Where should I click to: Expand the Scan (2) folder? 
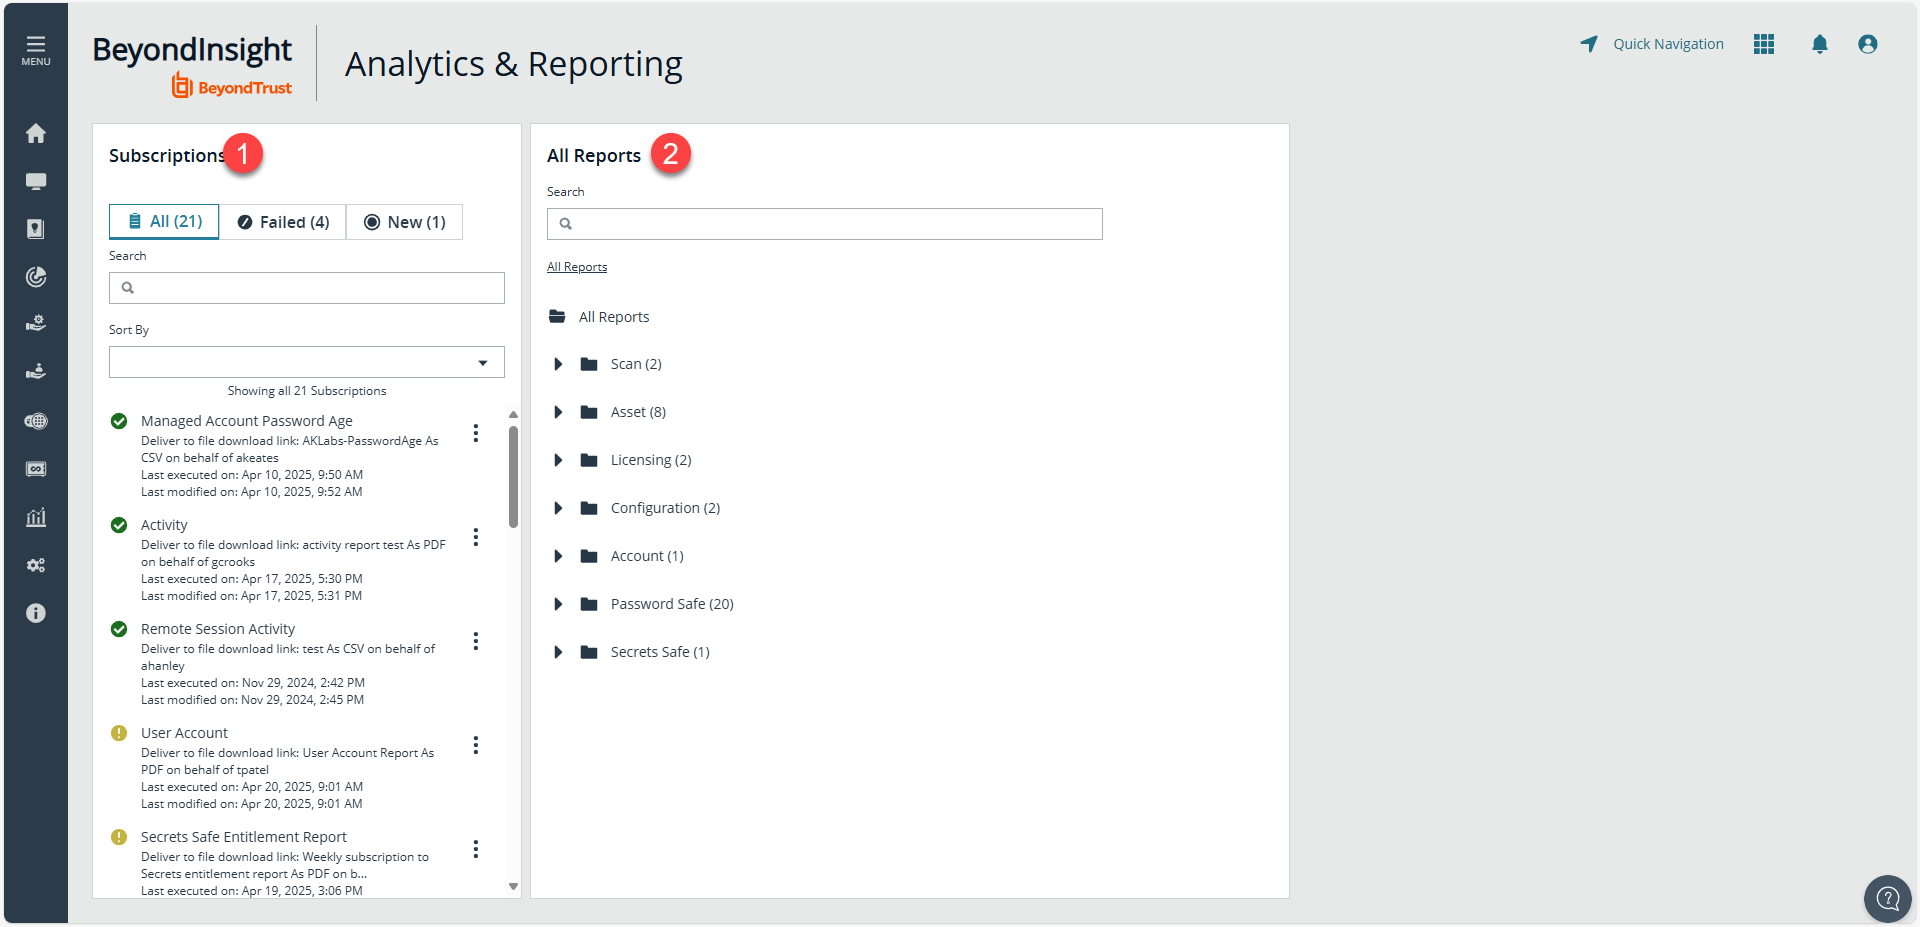tap(558, 364)
